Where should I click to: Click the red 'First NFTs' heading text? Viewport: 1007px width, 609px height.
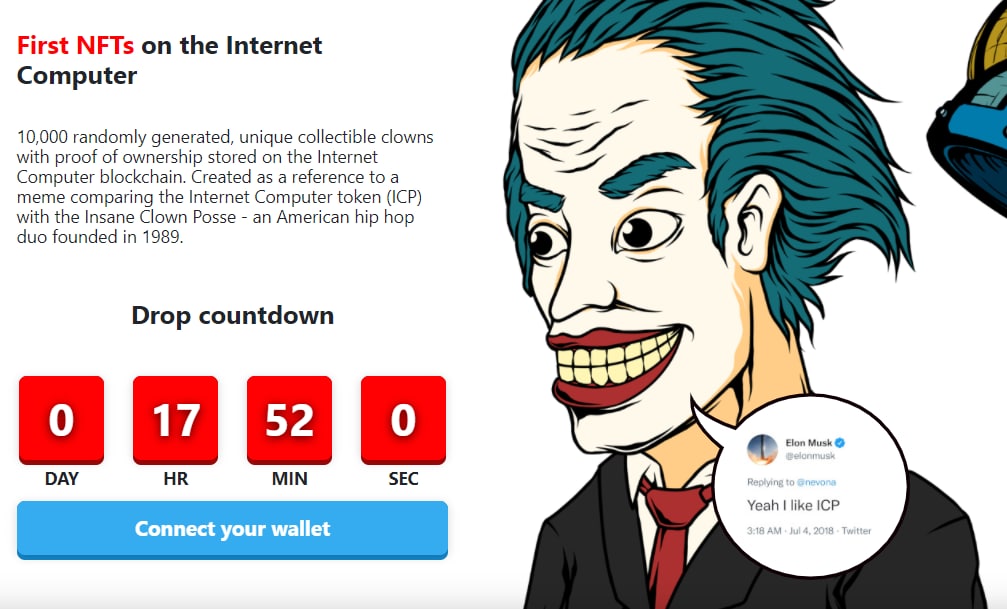[x=75, y=46]
